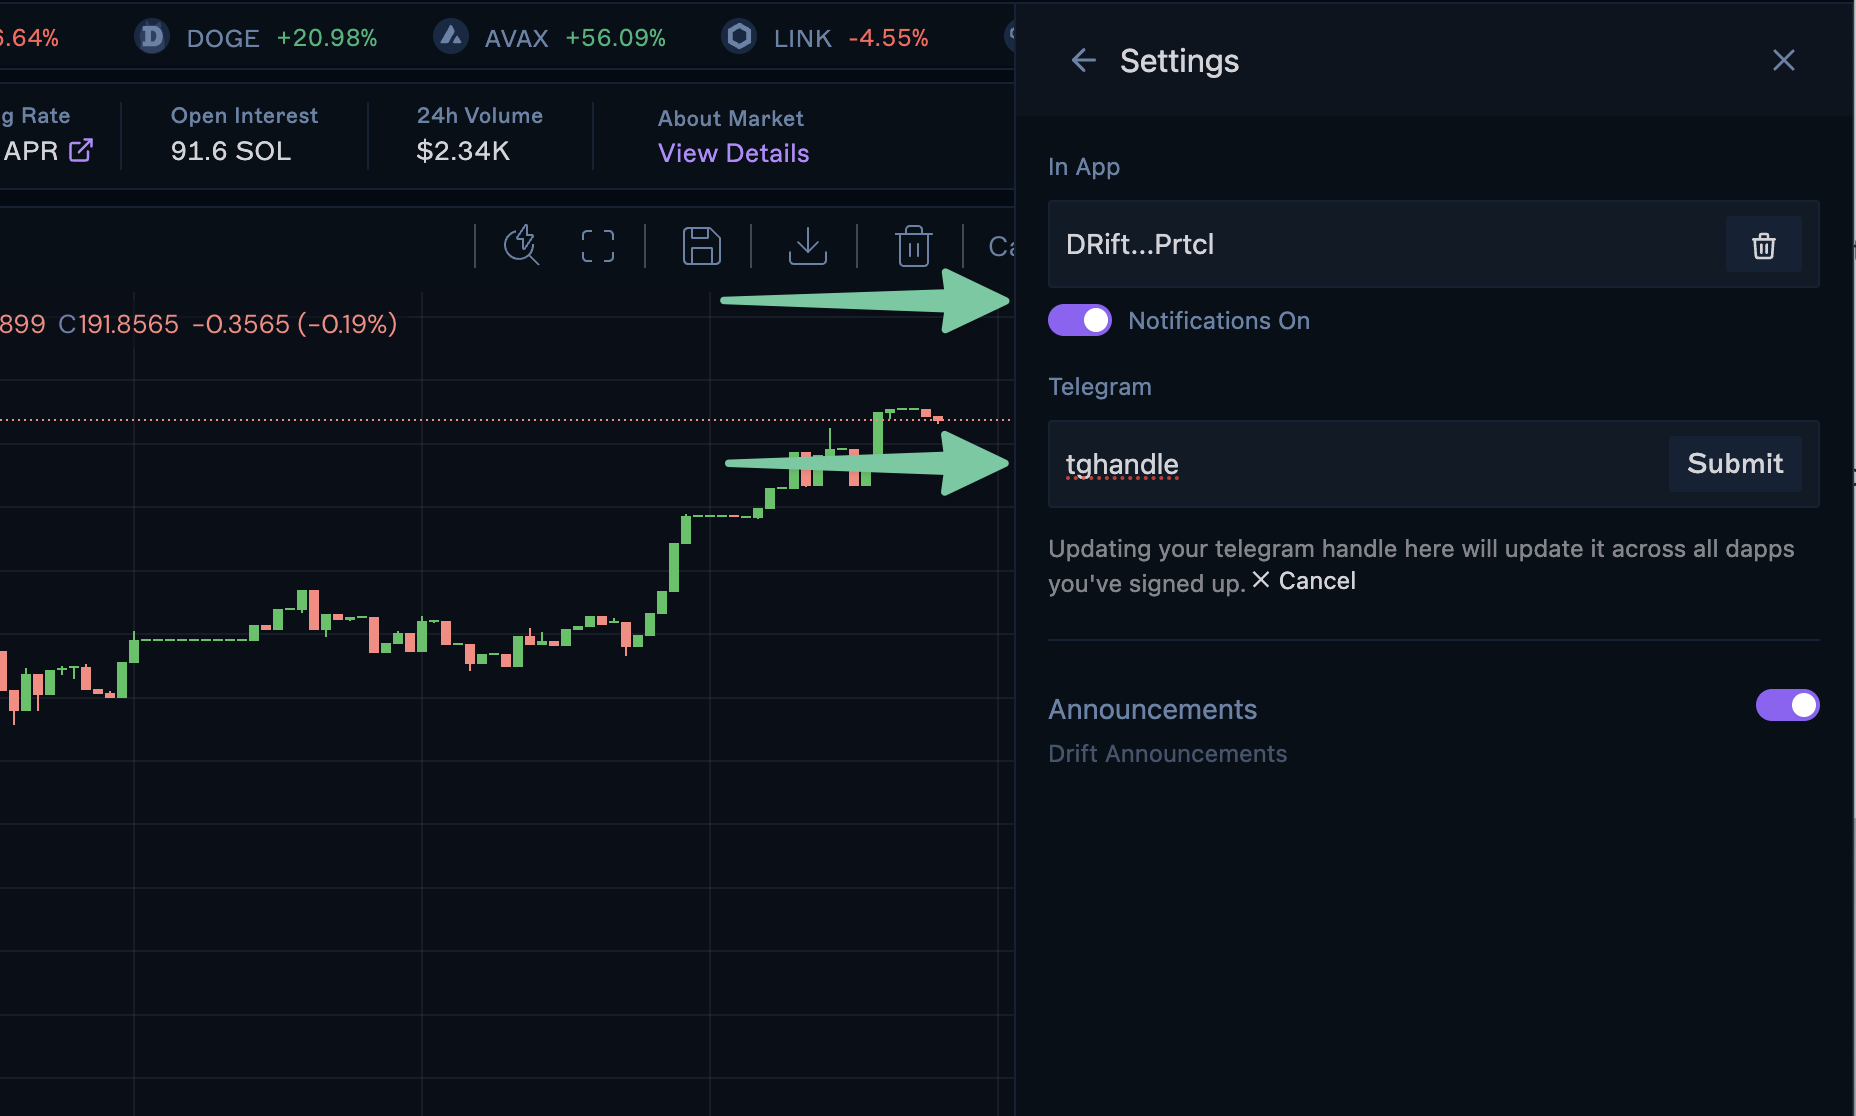
Task: Open View Details for the market
Action: [733, 153]
